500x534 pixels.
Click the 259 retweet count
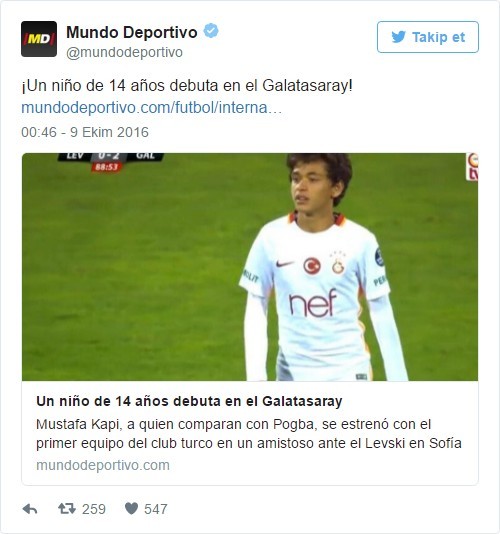click(x=94, y=509)
